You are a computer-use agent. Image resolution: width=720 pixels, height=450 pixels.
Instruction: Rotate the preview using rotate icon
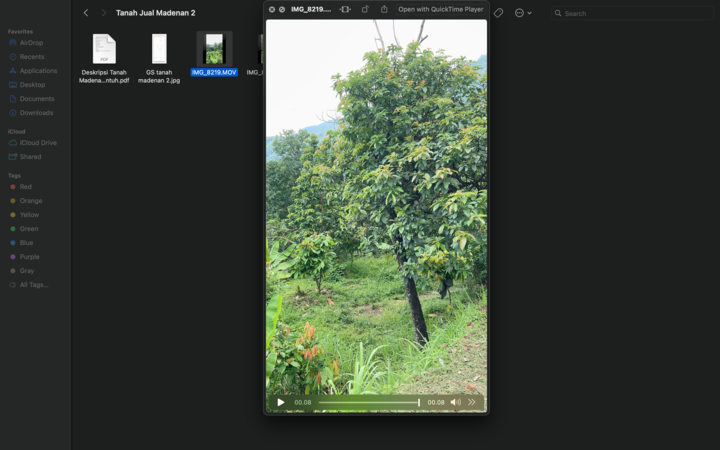365,9
